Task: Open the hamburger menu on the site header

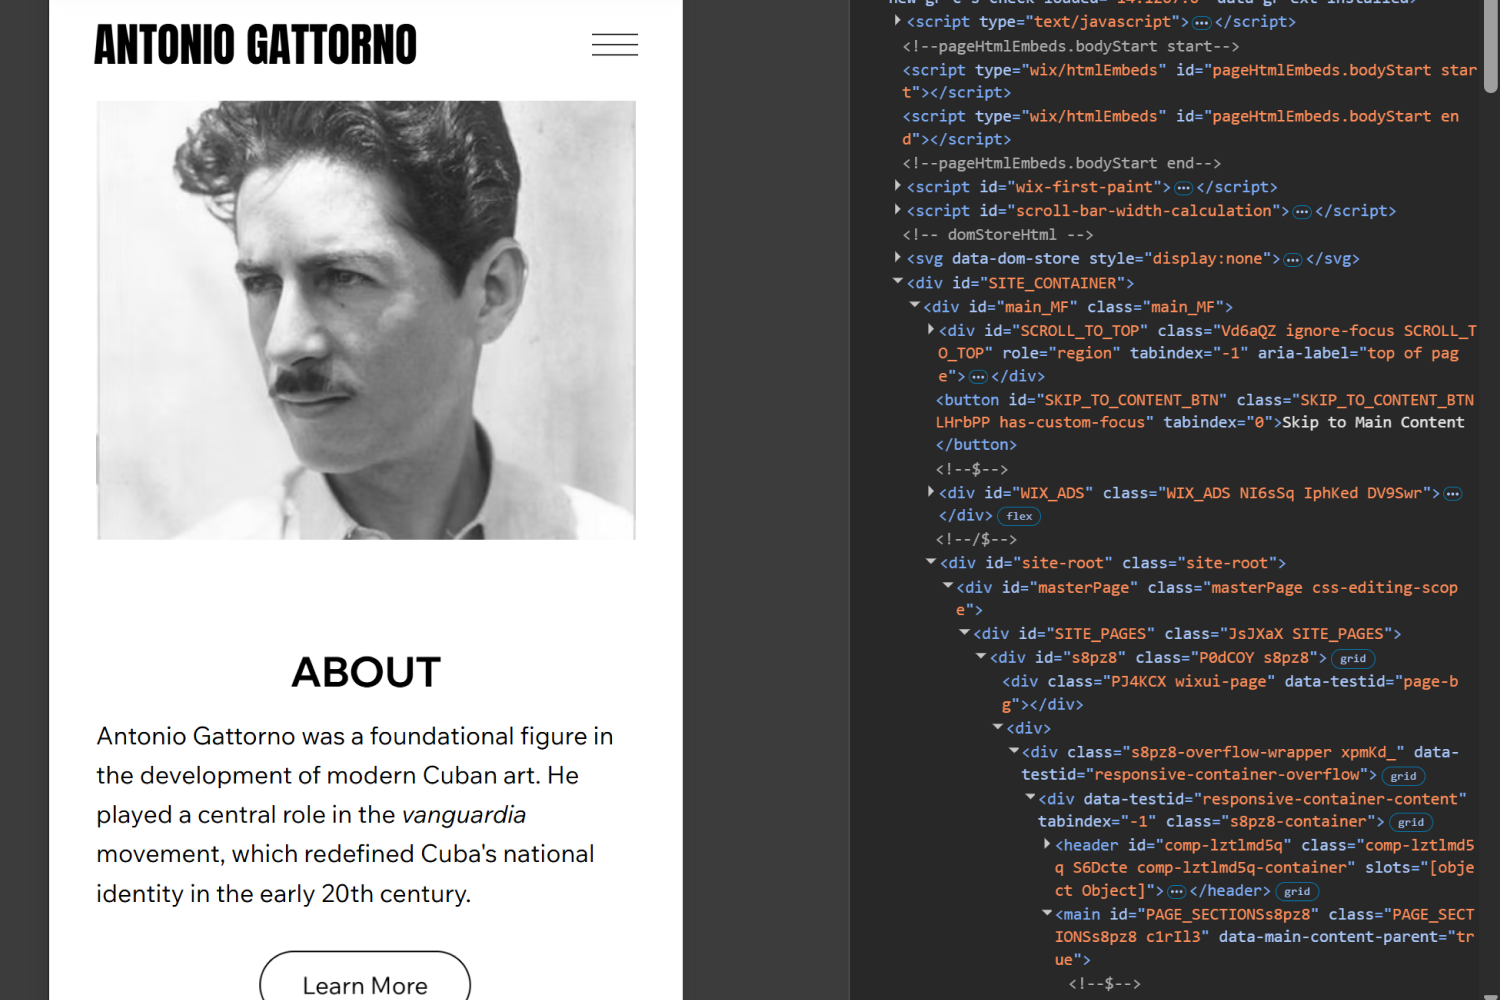Action: click(x=614, y=44)
